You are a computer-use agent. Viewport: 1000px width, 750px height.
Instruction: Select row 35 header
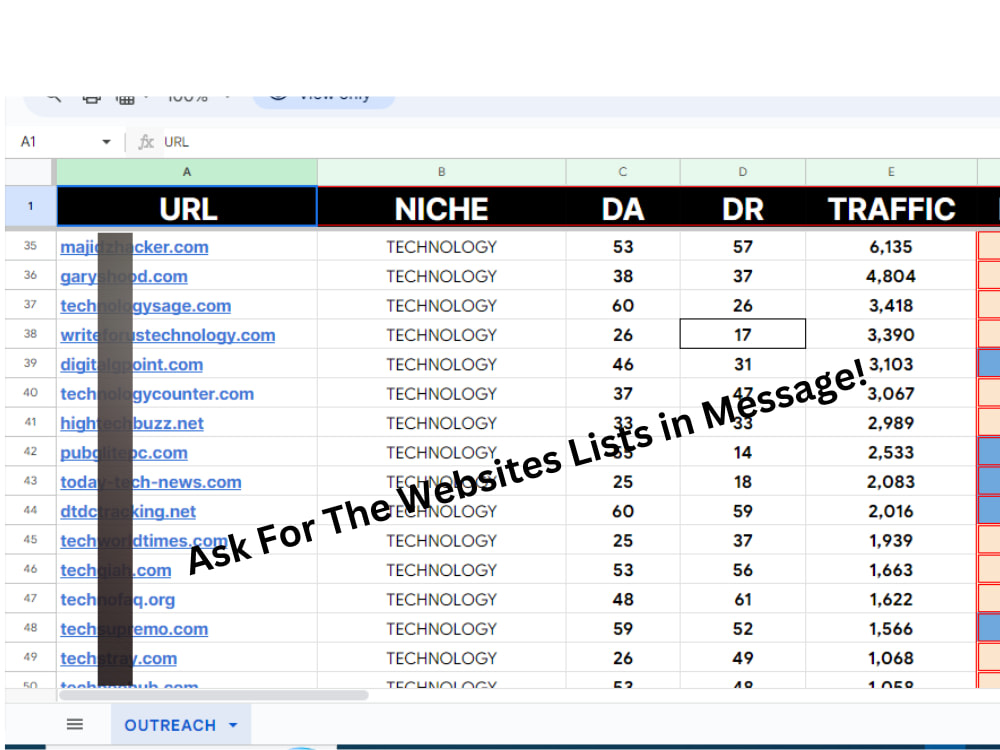[30, 246]
